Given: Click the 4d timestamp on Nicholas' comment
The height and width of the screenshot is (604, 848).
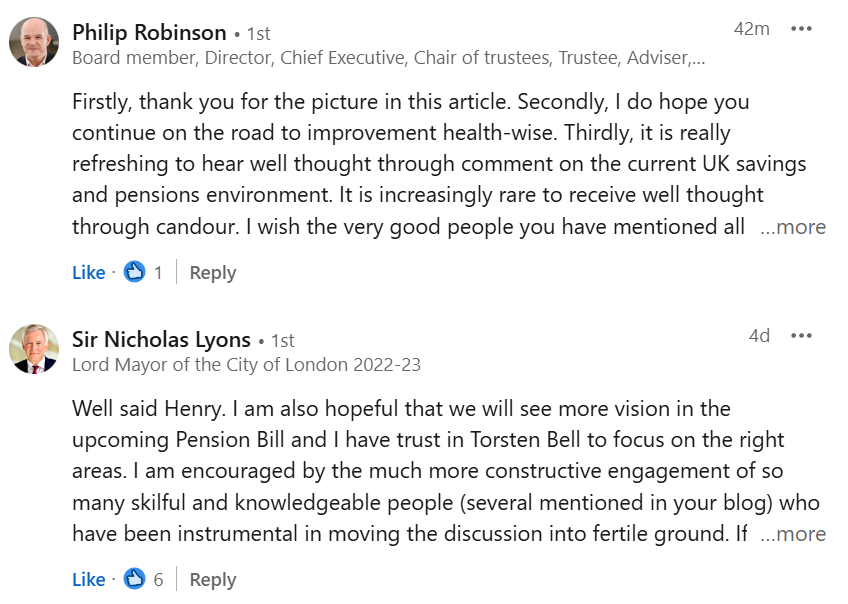Looking at the screenshot, I should point(759,336).
